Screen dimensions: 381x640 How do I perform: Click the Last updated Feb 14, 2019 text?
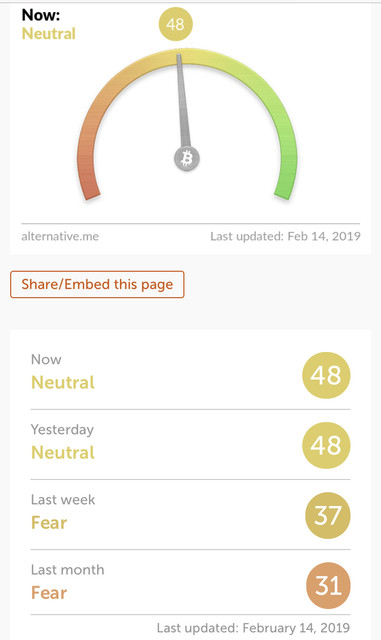[x=285, y=236]
